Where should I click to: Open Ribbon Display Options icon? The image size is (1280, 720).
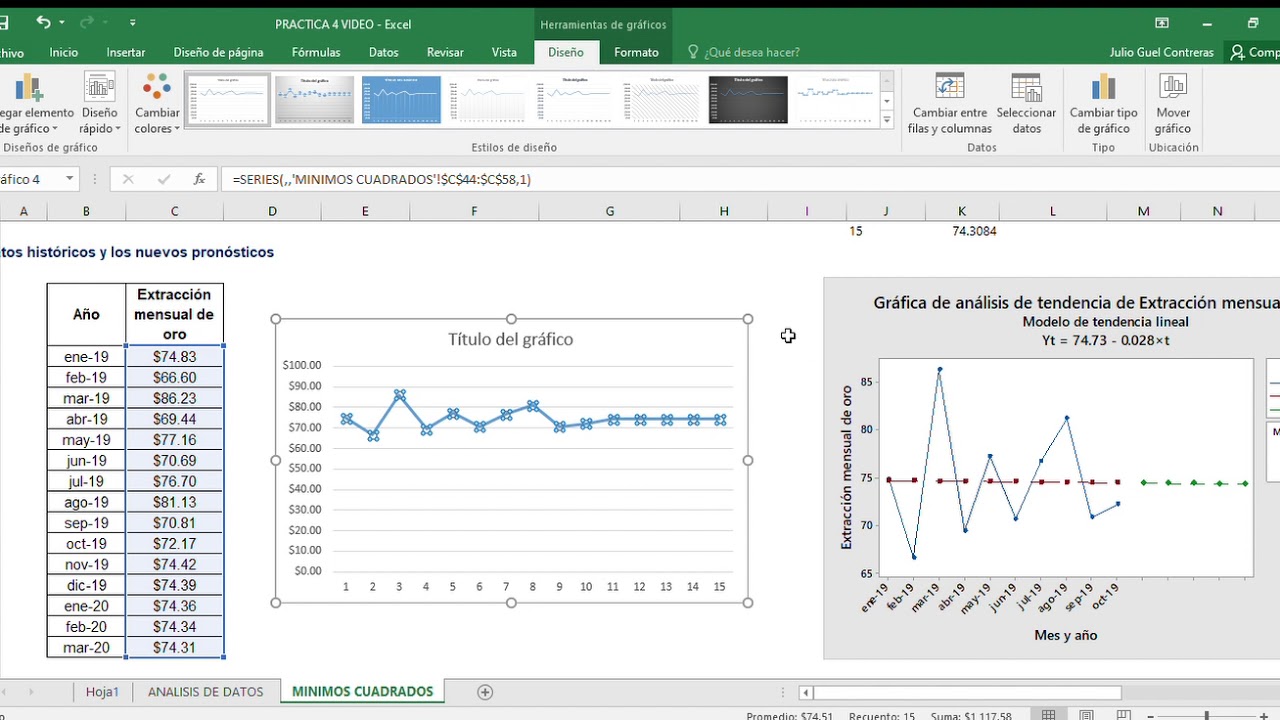[x=1162, y=23]
